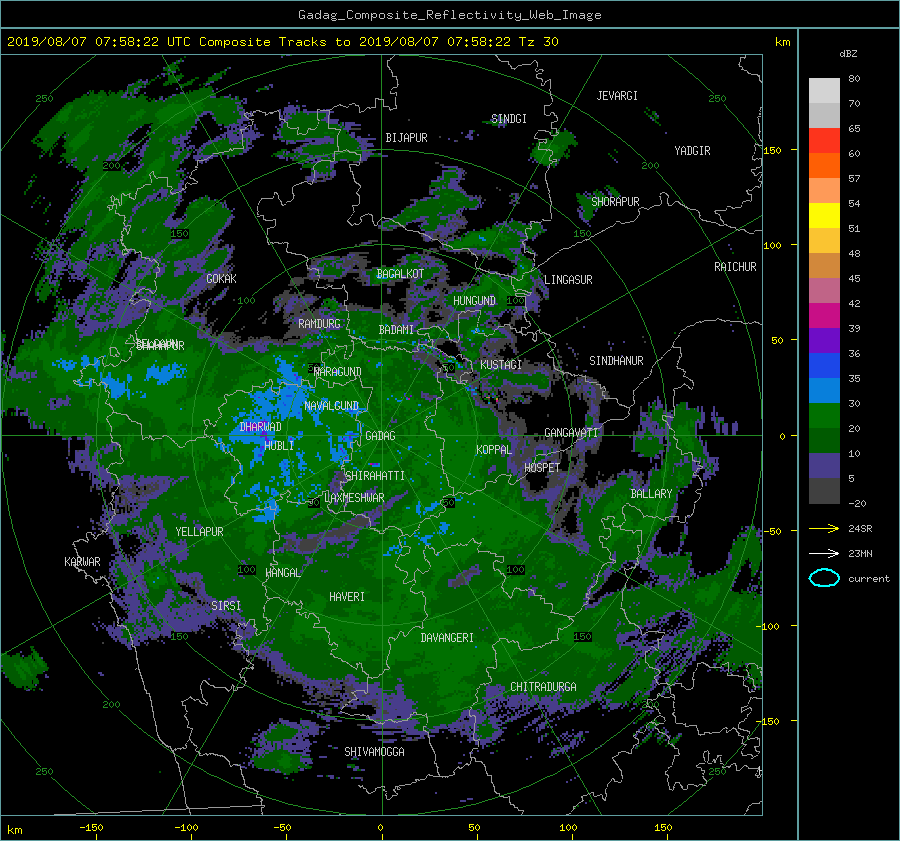This screenshot has width=900, height=841.
Task: Click the KUSTAGI city label
Action: (501, 365)
